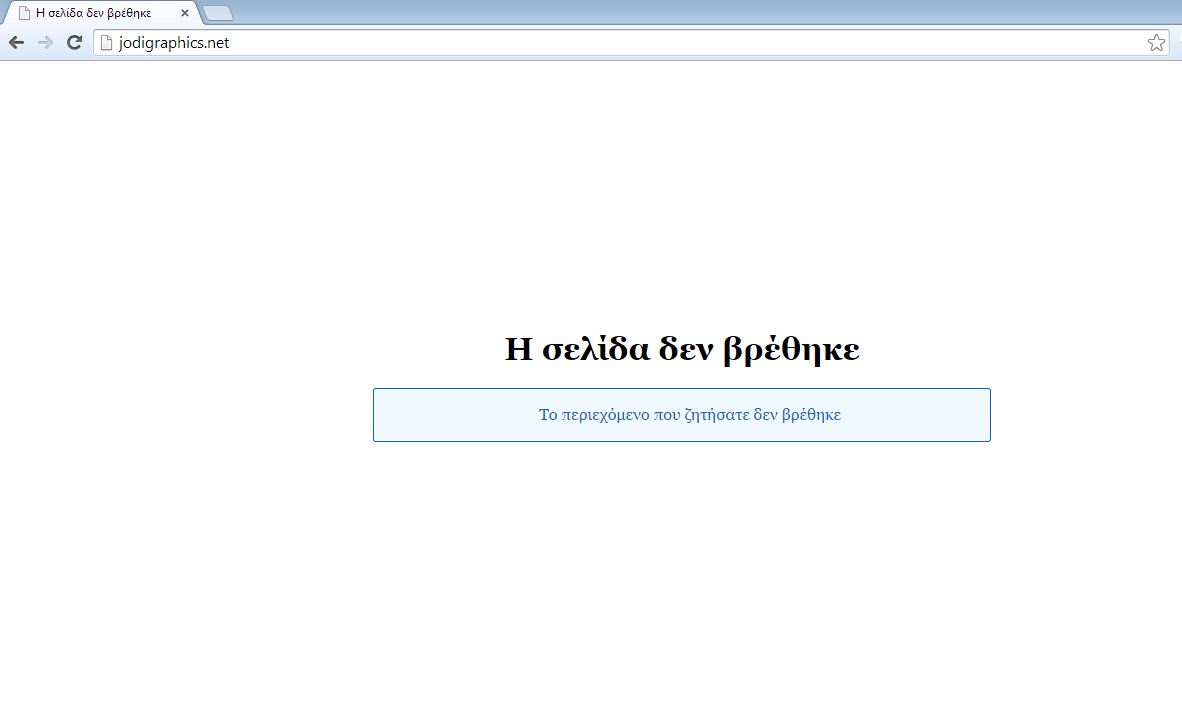This screenshot has width=1182, height=726.
Task: Click the browser Back arrow
Action: pyautogui.click(x=16, y=42)
